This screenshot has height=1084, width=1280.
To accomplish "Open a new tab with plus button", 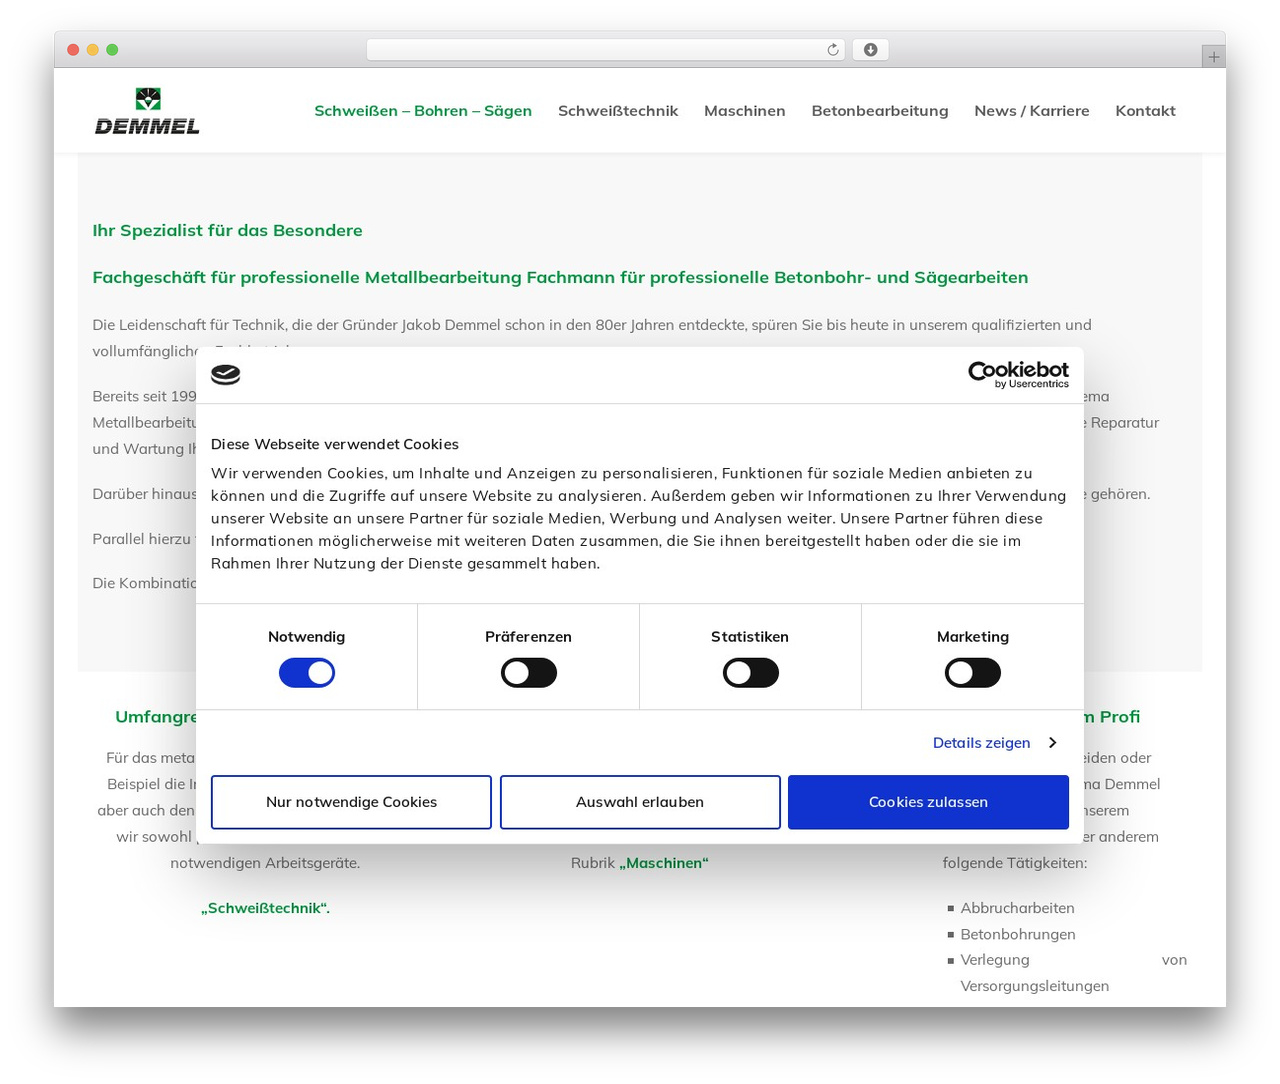I will tap(1213, 57).
